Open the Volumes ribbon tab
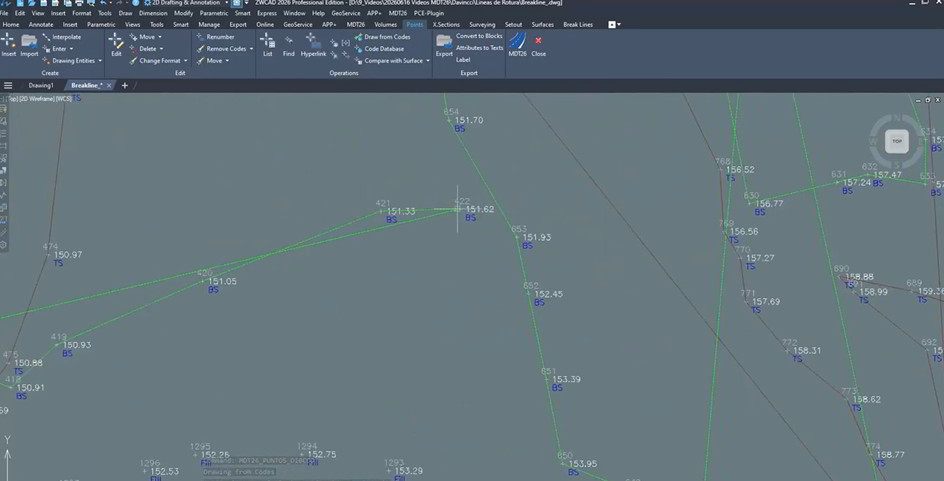The width and height of the screenshot is (944, 481). [x=385, y=25]
